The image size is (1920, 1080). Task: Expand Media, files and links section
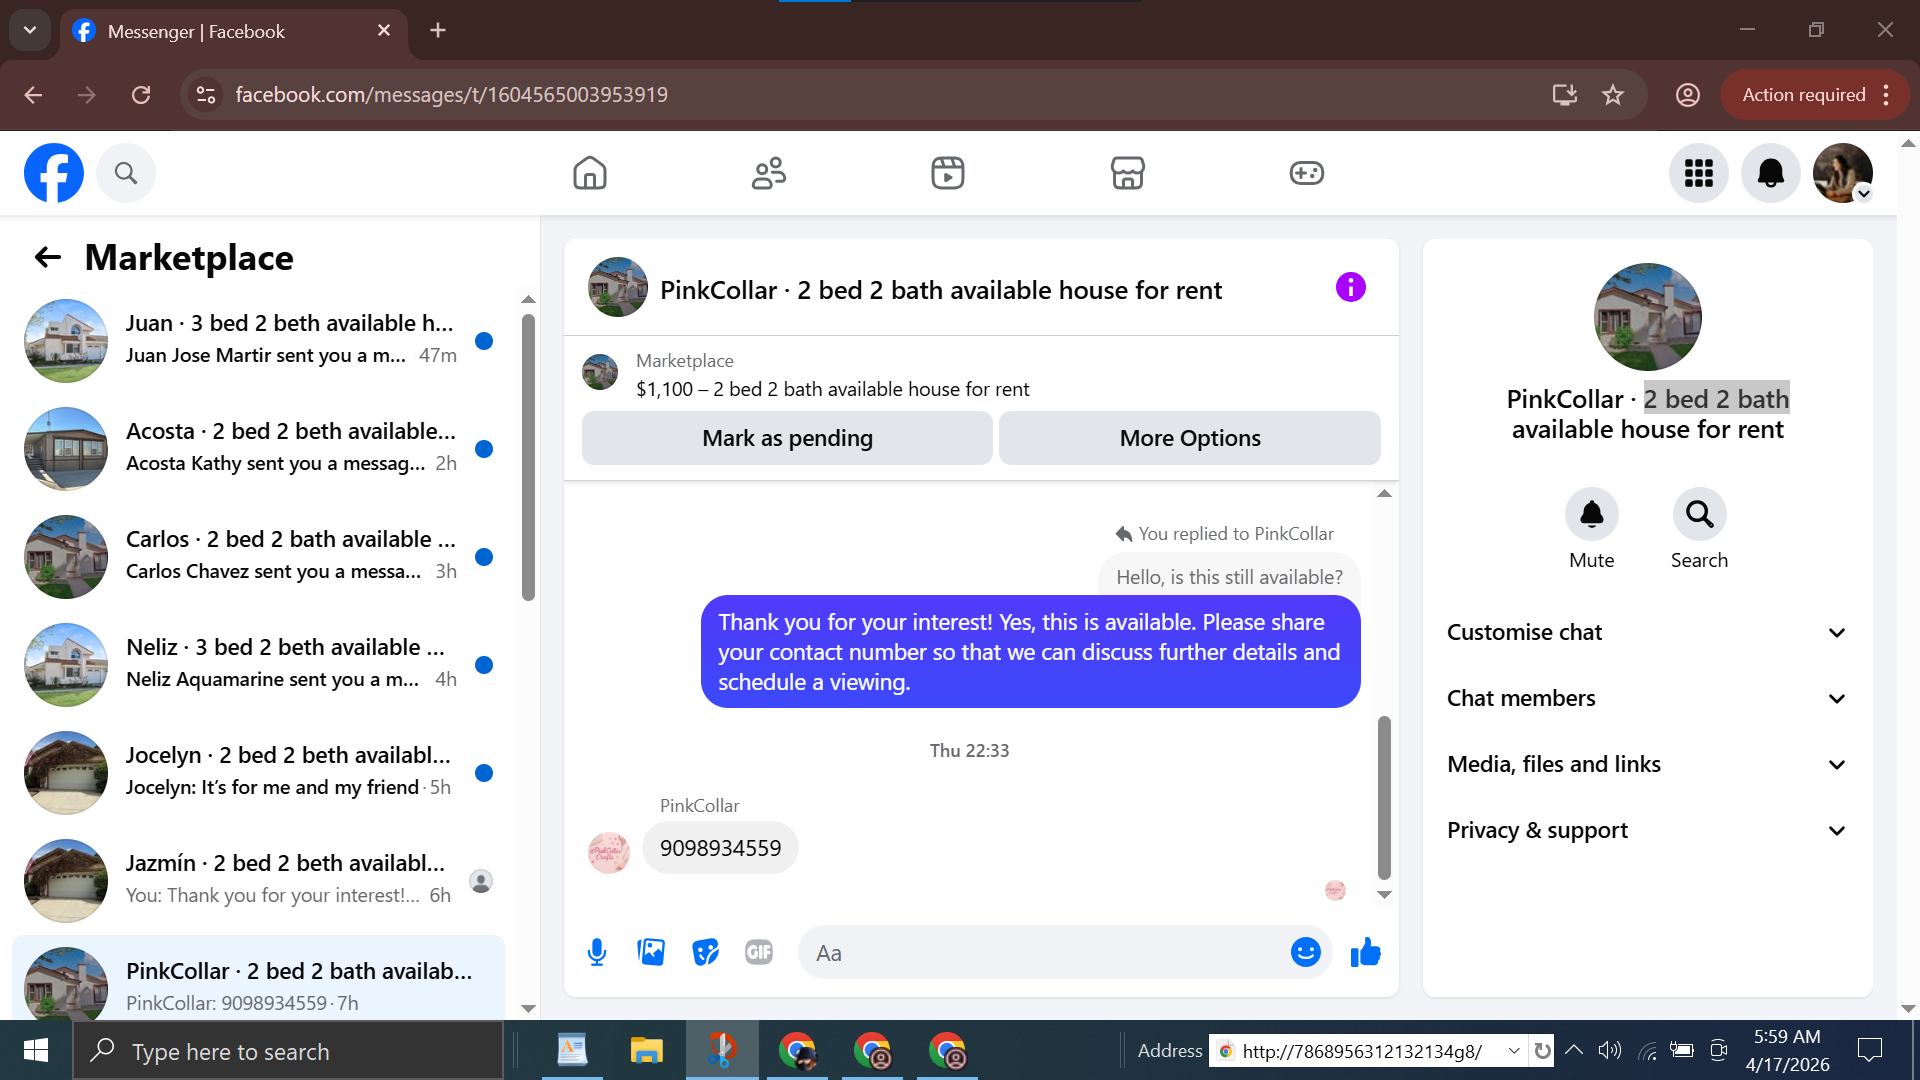pyautogui.click(x=1647, y=764)
